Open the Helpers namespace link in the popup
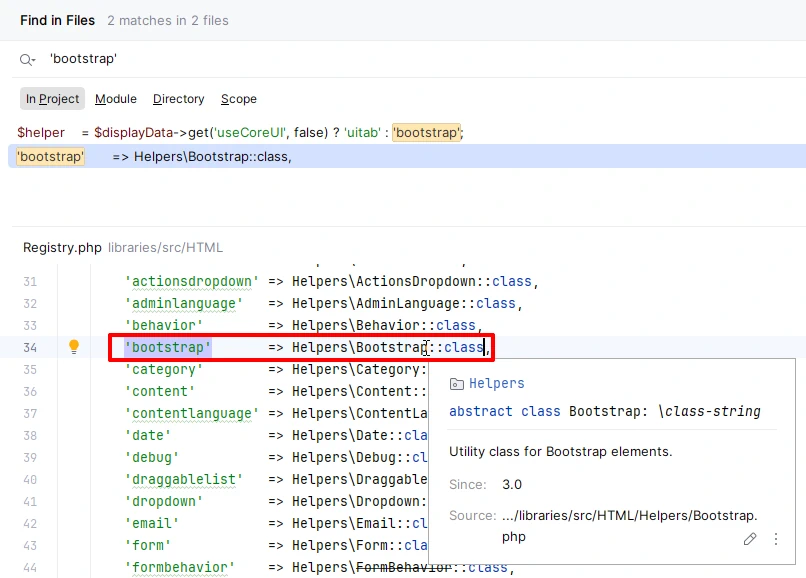The width and height of the screenshot is (806, 578). 496,383
